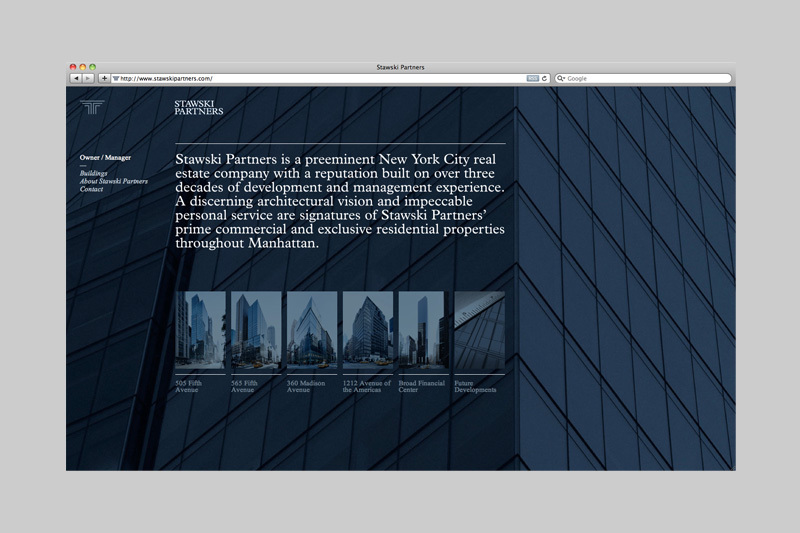Click the reload page icon
The image size is (800, 533).
pyautogui.click(x=544, y=79)
